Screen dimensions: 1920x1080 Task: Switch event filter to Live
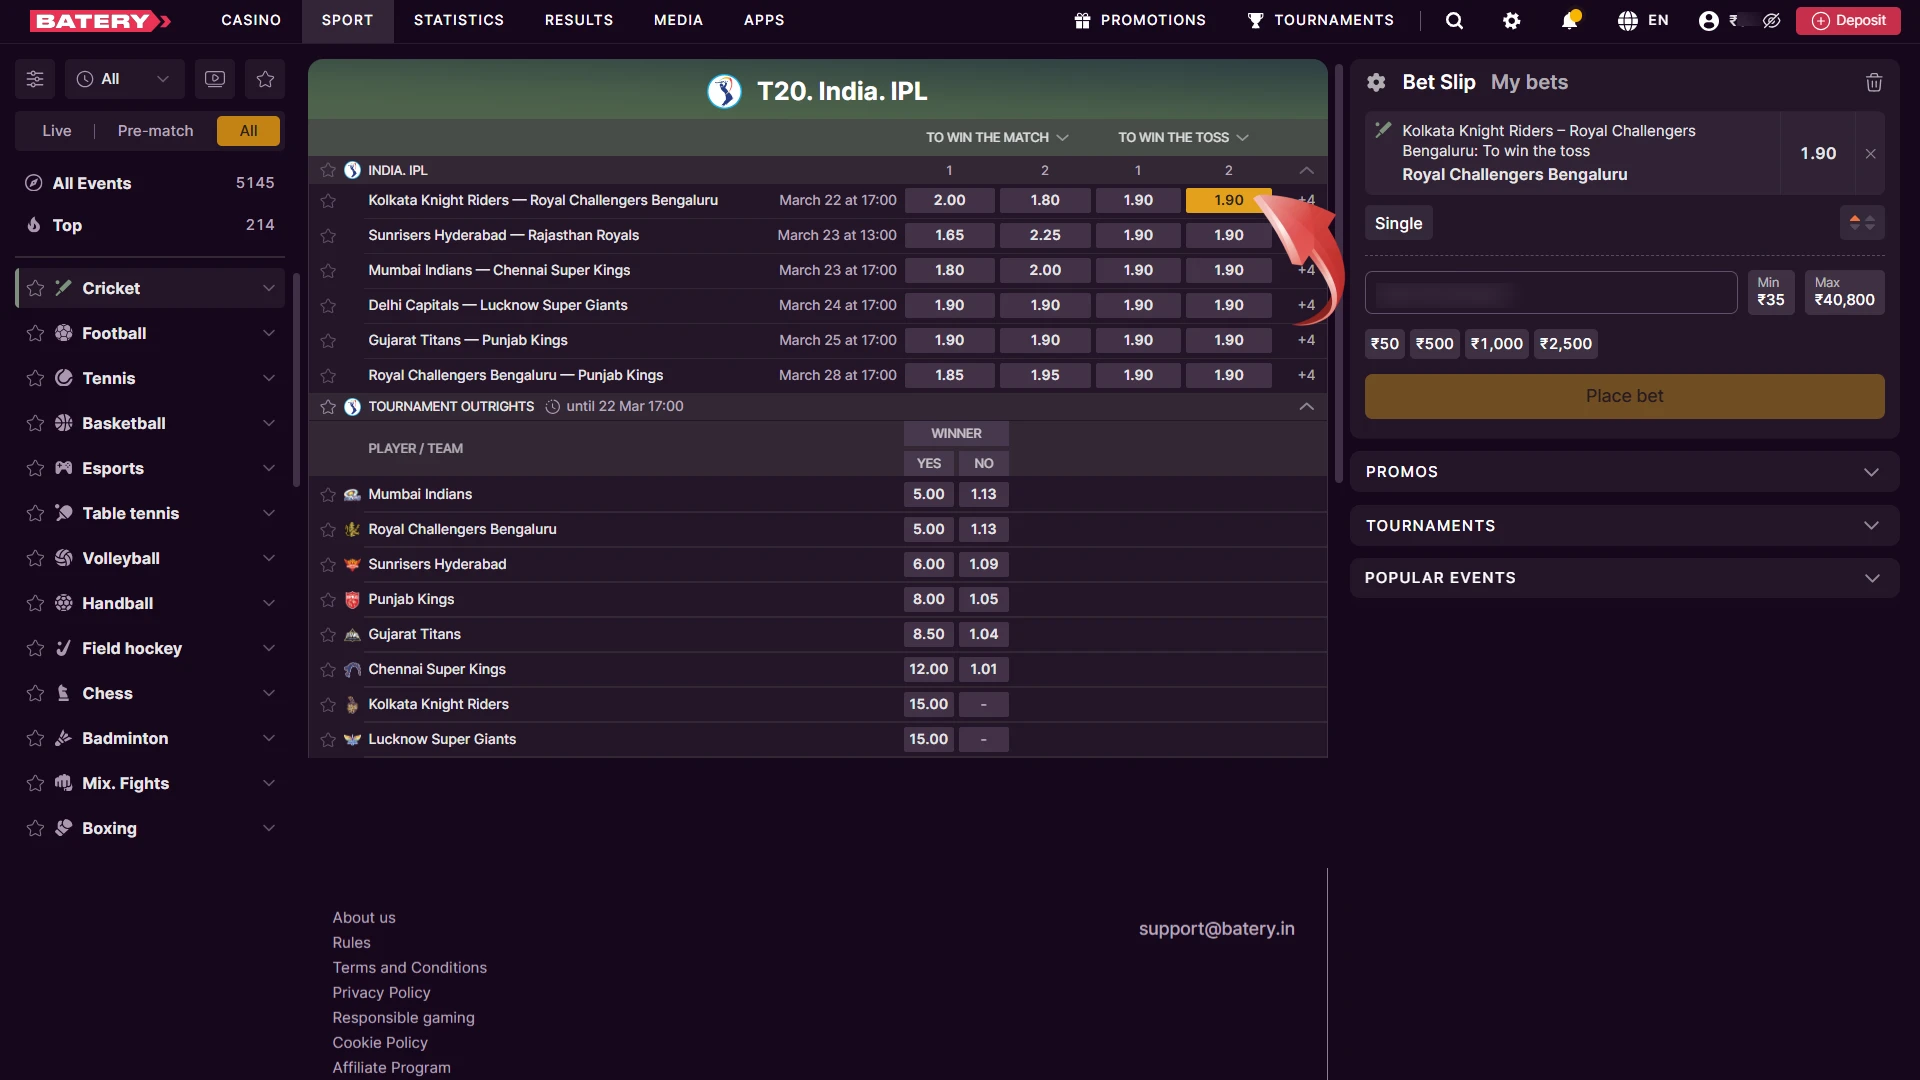pyautogui.click(x=57, y=131)
